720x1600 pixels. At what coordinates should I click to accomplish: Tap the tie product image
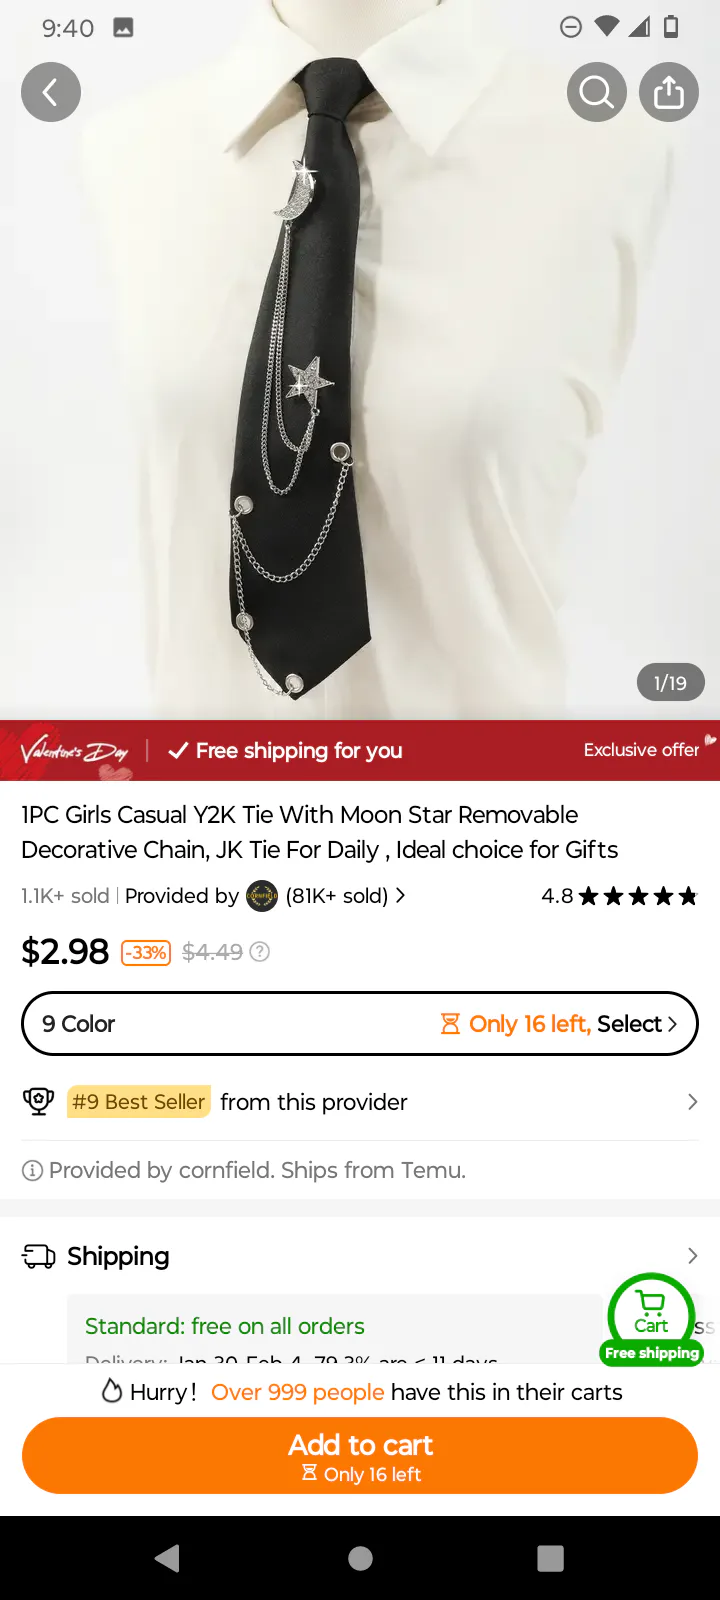300,380
